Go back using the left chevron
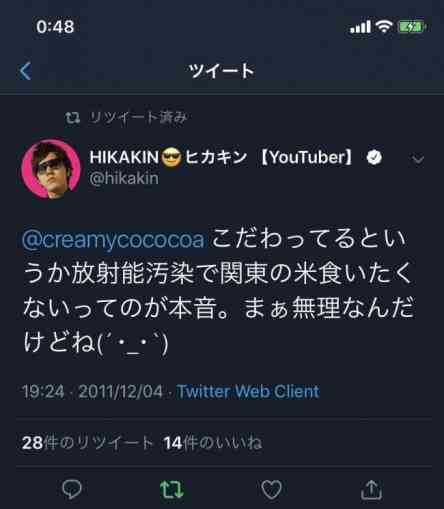 click(25, 71)
